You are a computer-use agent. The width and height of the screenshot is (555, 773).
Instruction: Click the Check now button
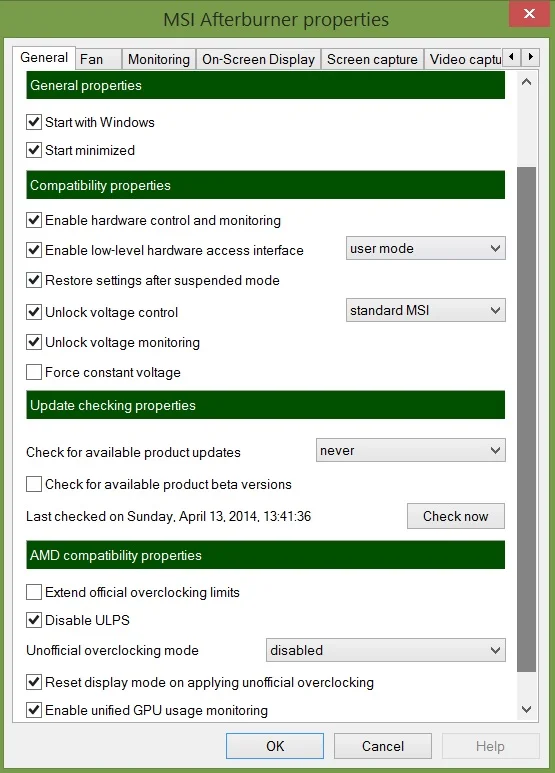click(455, 516)
